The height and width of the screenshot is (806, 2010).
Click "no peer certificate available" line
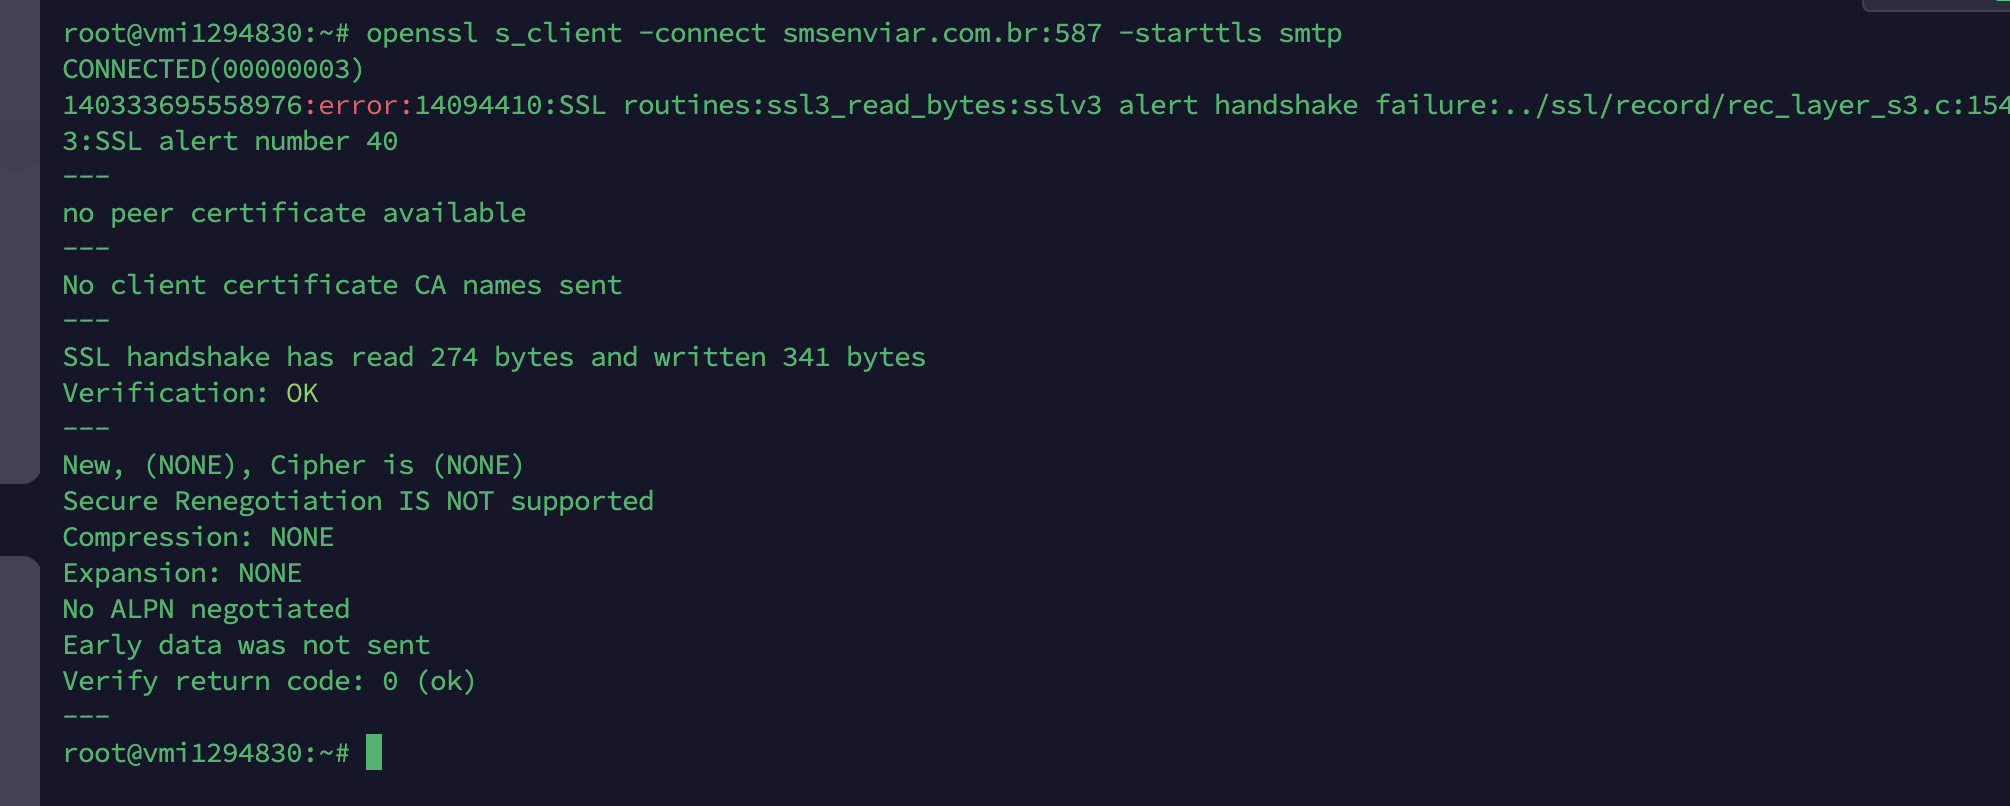(x=294, y=213)
